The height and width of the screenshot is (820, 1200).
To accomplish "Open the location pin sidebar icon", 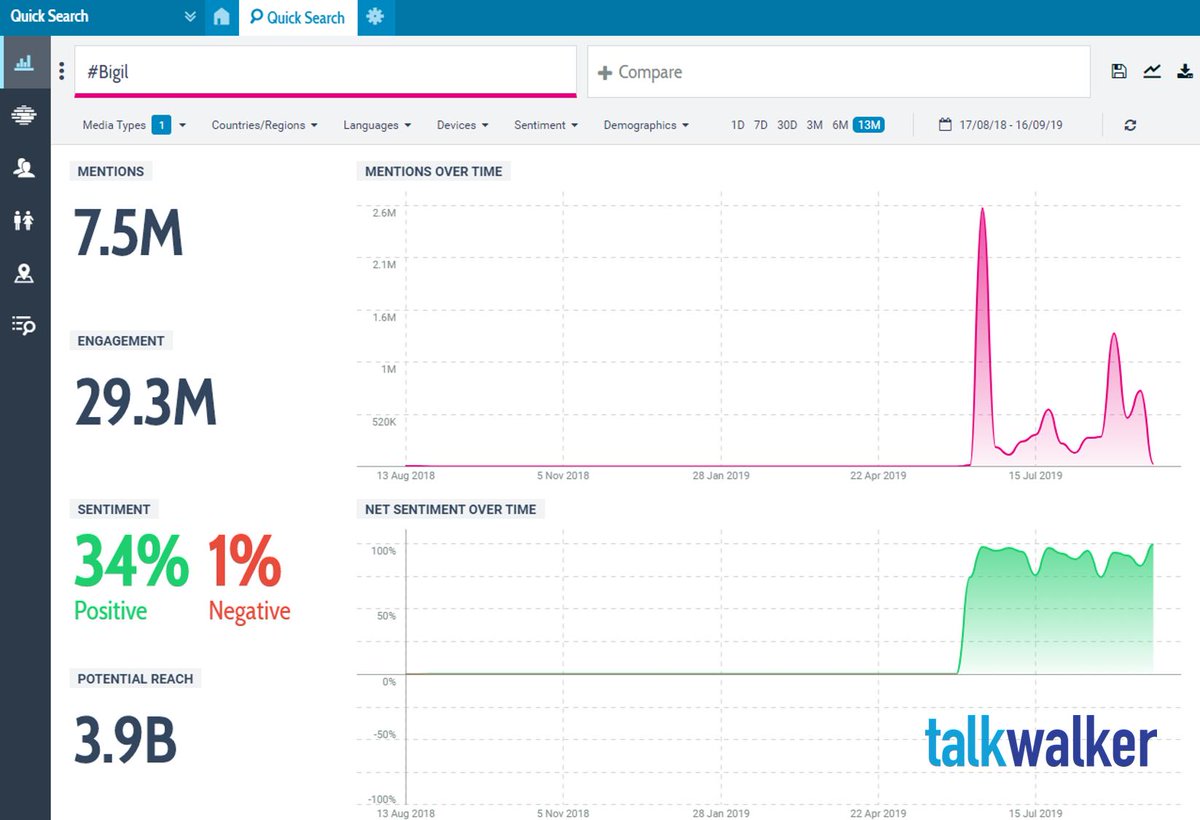I will [x=24, y=273].
